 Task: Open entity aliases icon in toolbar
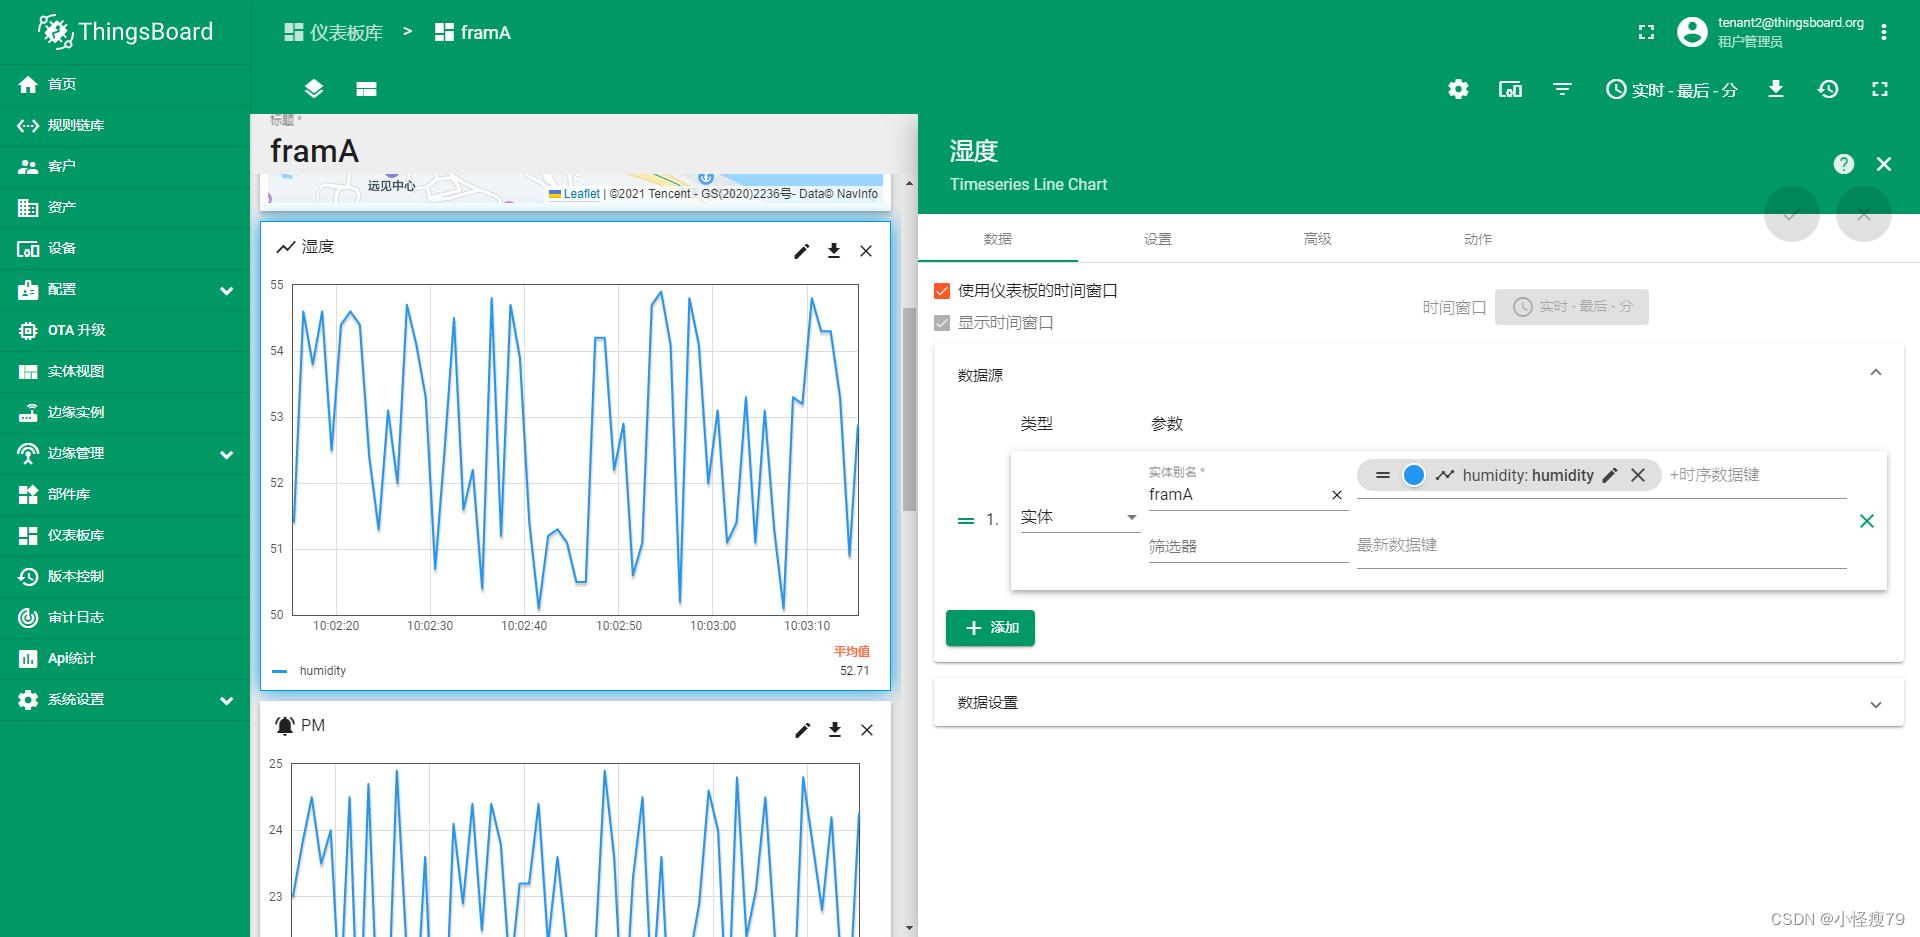pyautogui.click(x=1510, y=89)
